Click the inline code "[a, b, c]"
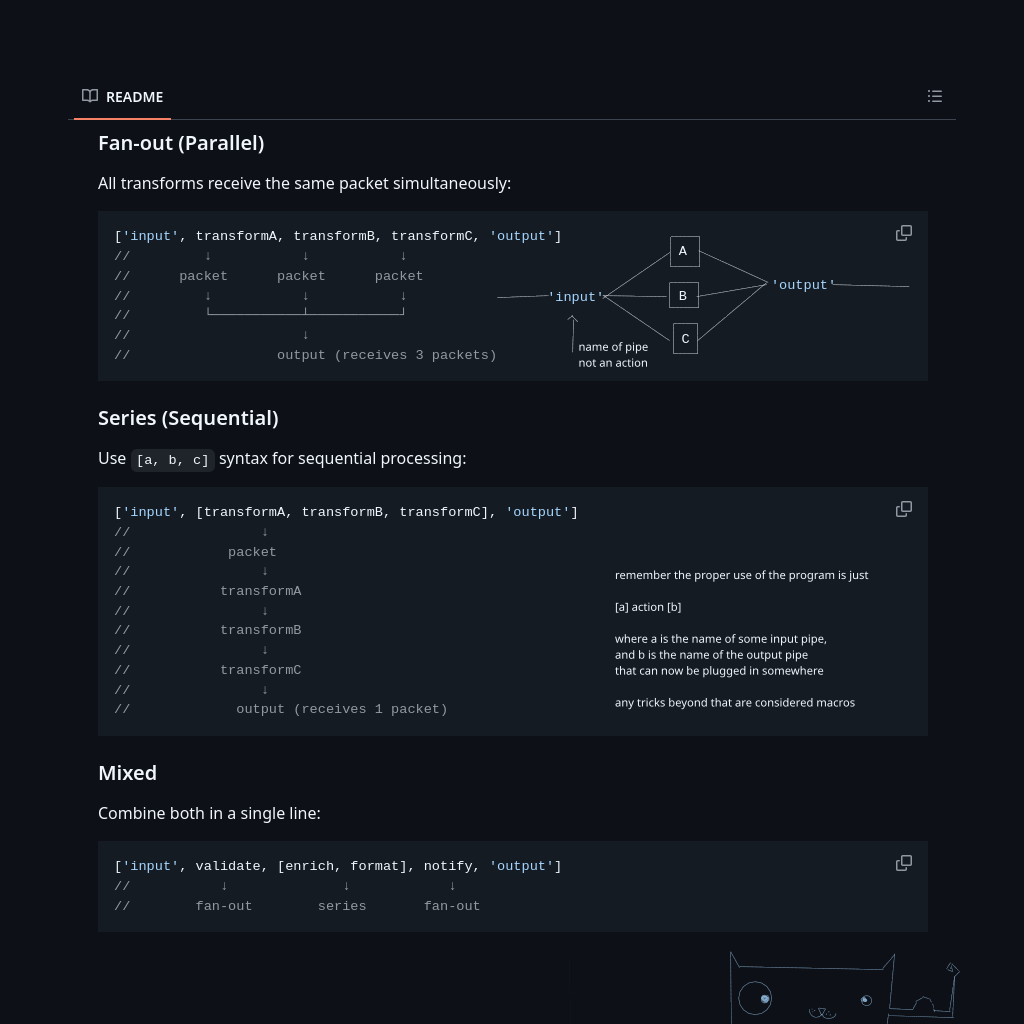Image resolution: width=1024 pixels, height=1024 pixels. coord(173,460)
